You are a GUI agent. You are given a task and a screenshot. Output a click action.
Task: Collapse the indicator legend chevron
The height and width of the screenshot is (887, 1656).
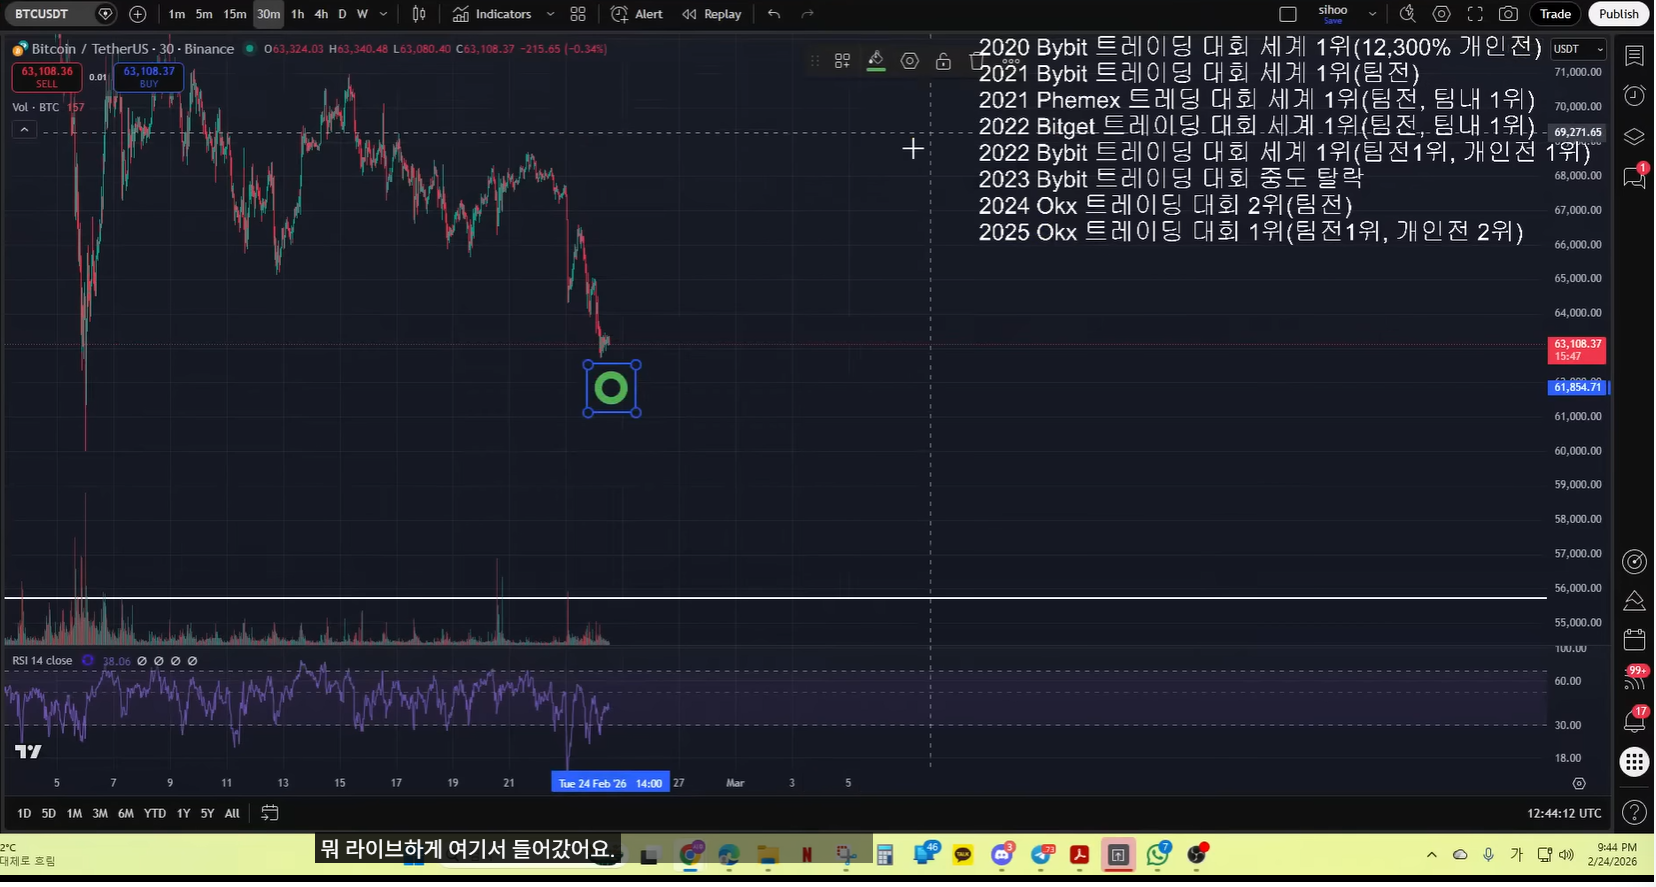point(24,129)
